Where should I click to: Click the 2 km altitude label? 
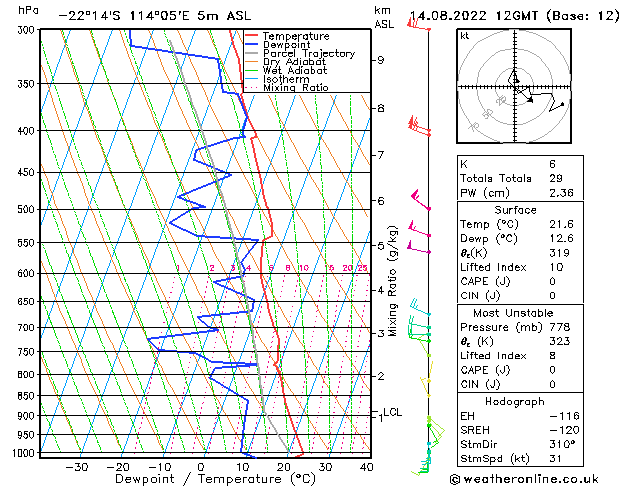coord(380,376)
